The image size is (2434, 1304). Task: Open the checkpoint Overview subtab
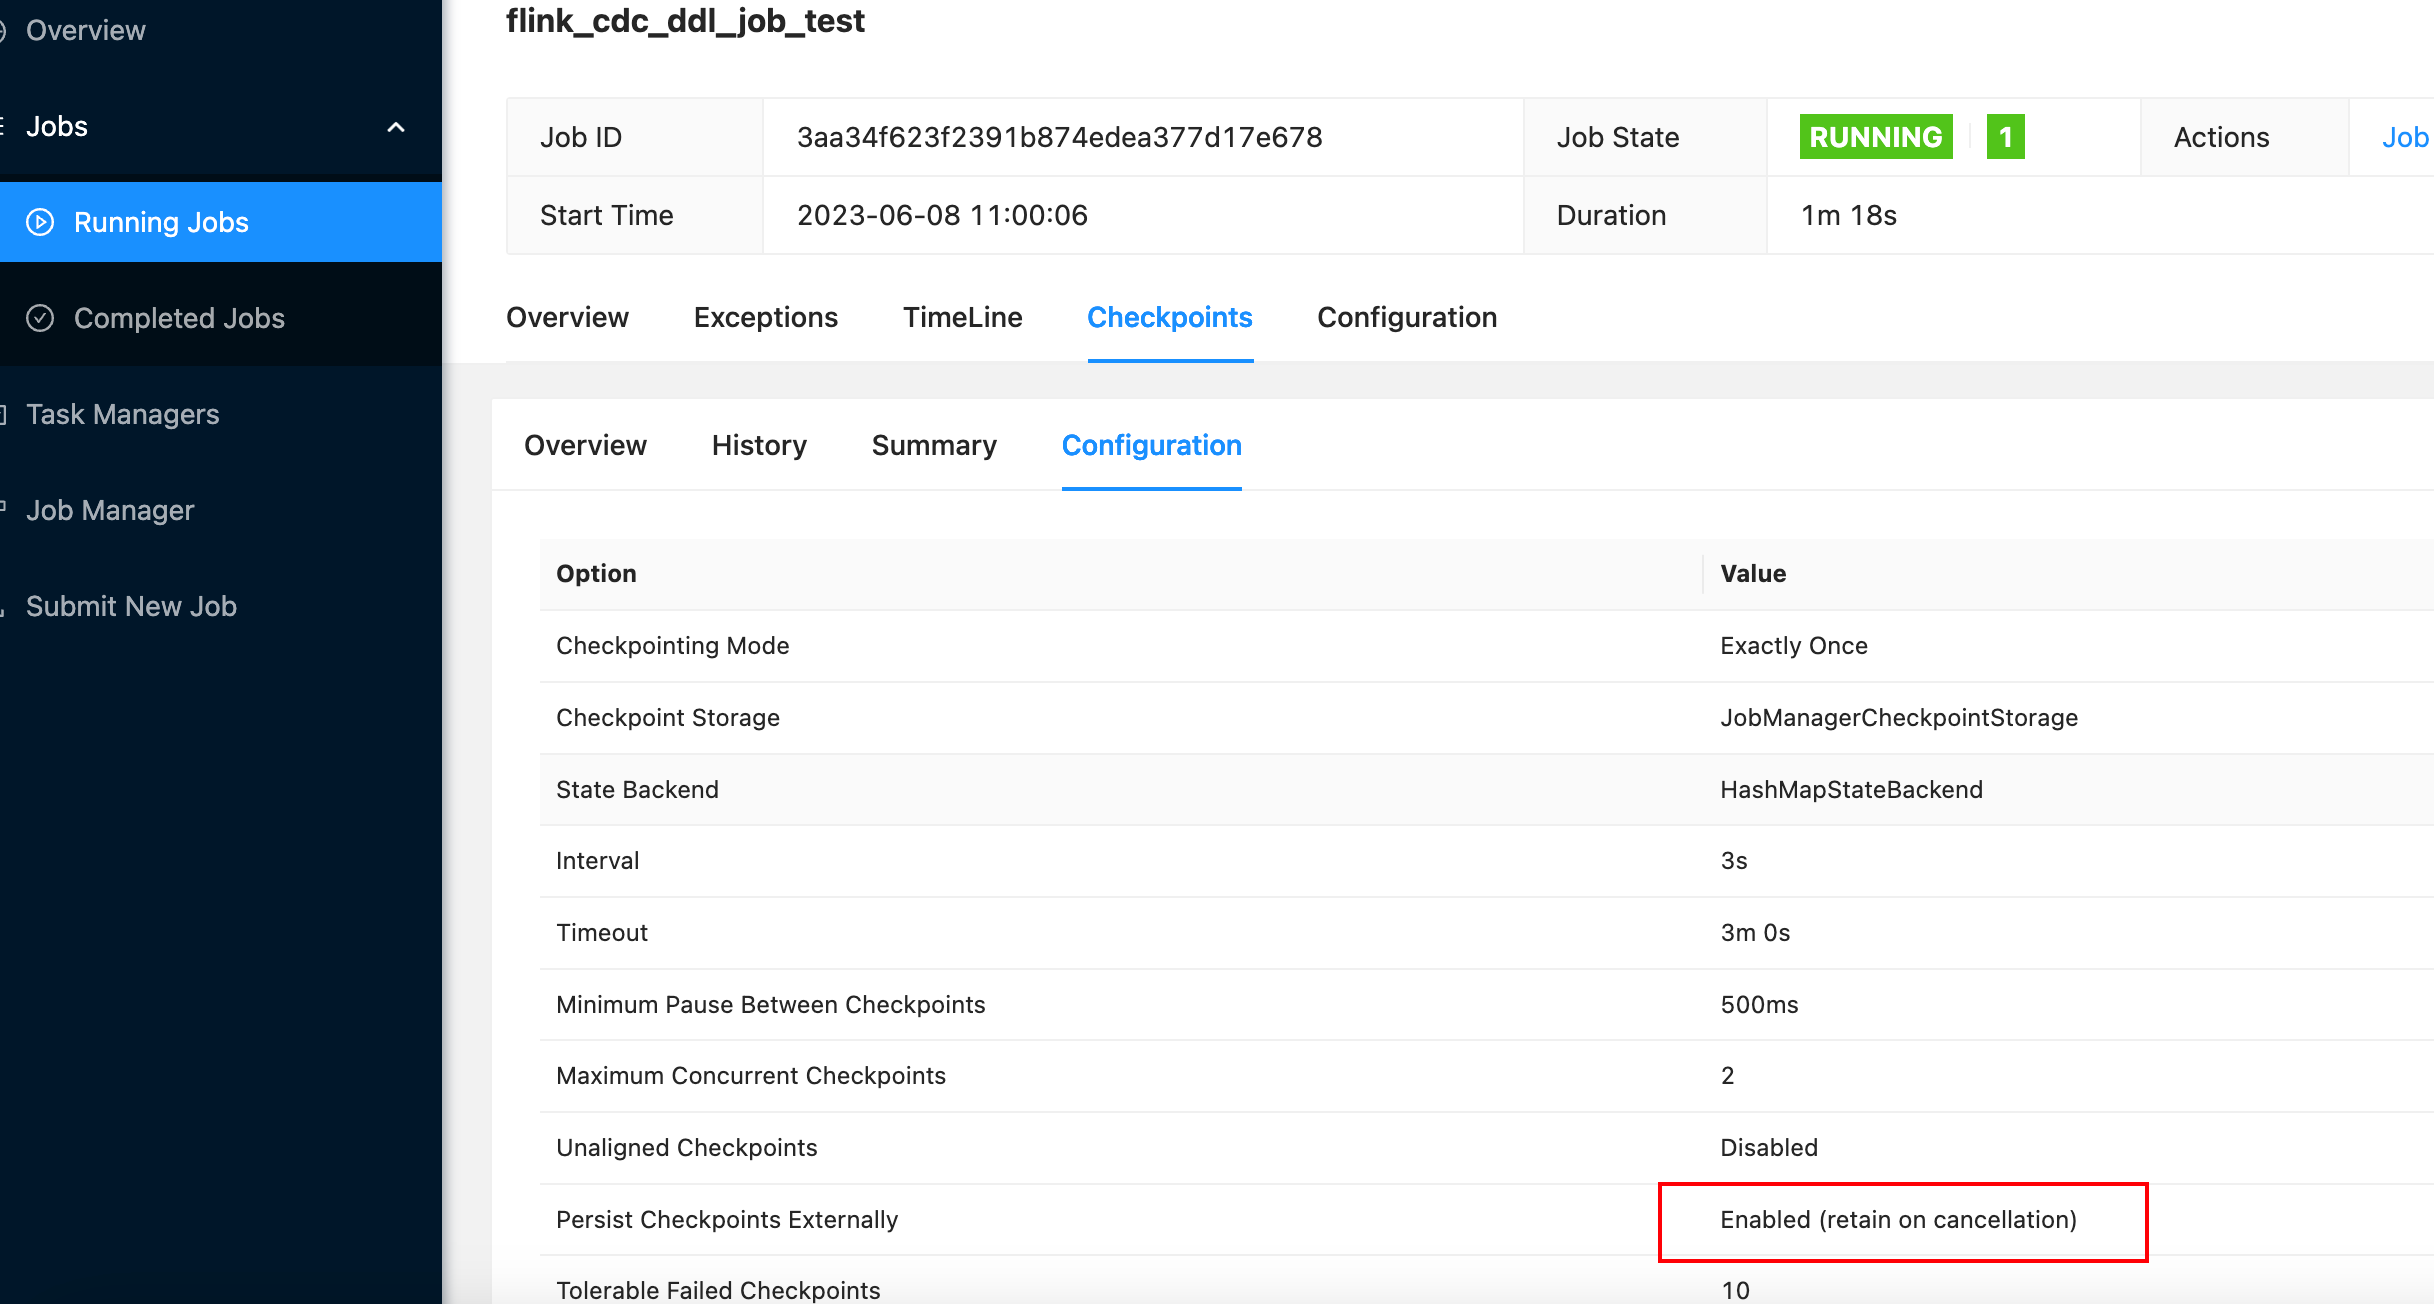coord(585,445)
